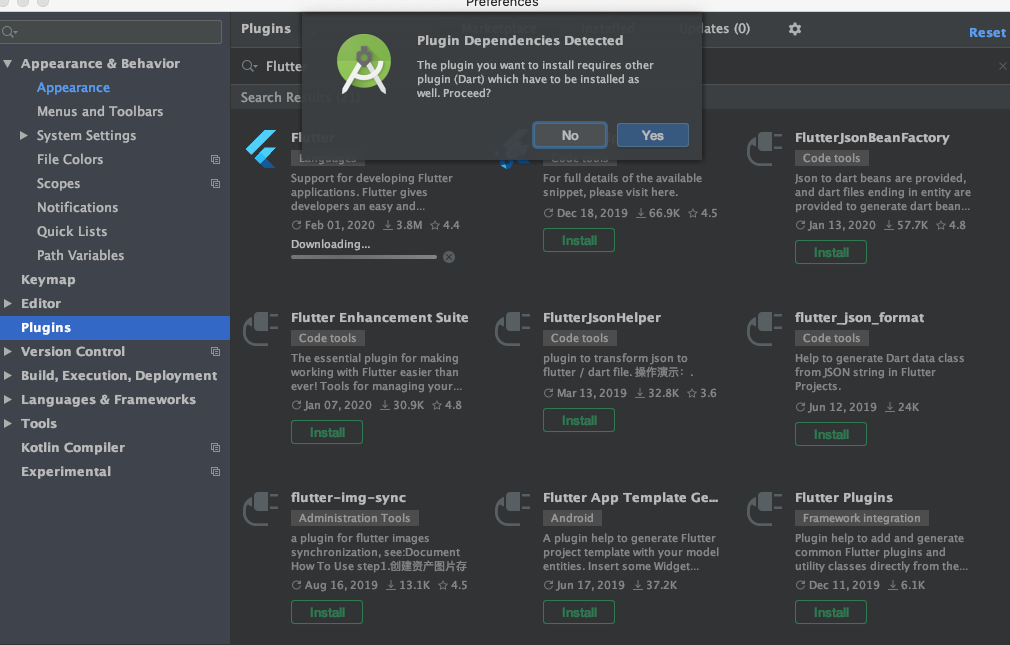Click the Experimental project-level icon
1010x645 pixels.
tap(215, 472)
